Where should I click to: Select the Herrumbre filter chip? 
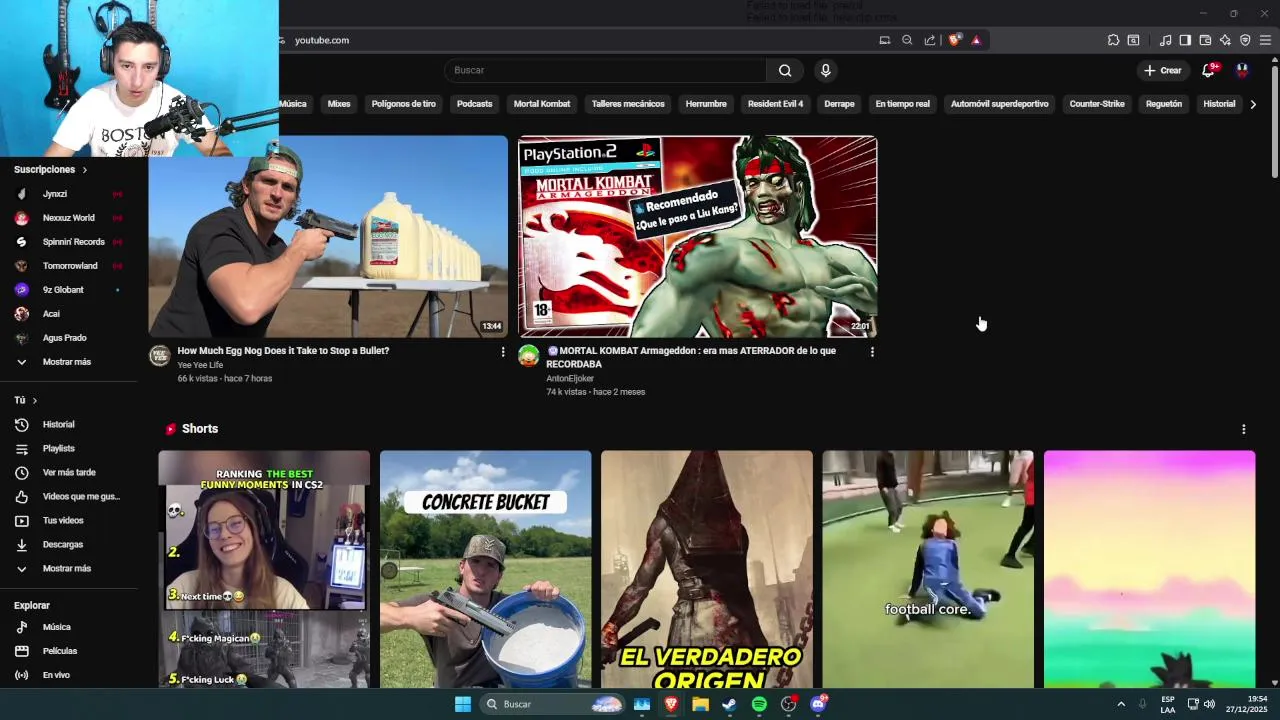click(x=706, y=104)
